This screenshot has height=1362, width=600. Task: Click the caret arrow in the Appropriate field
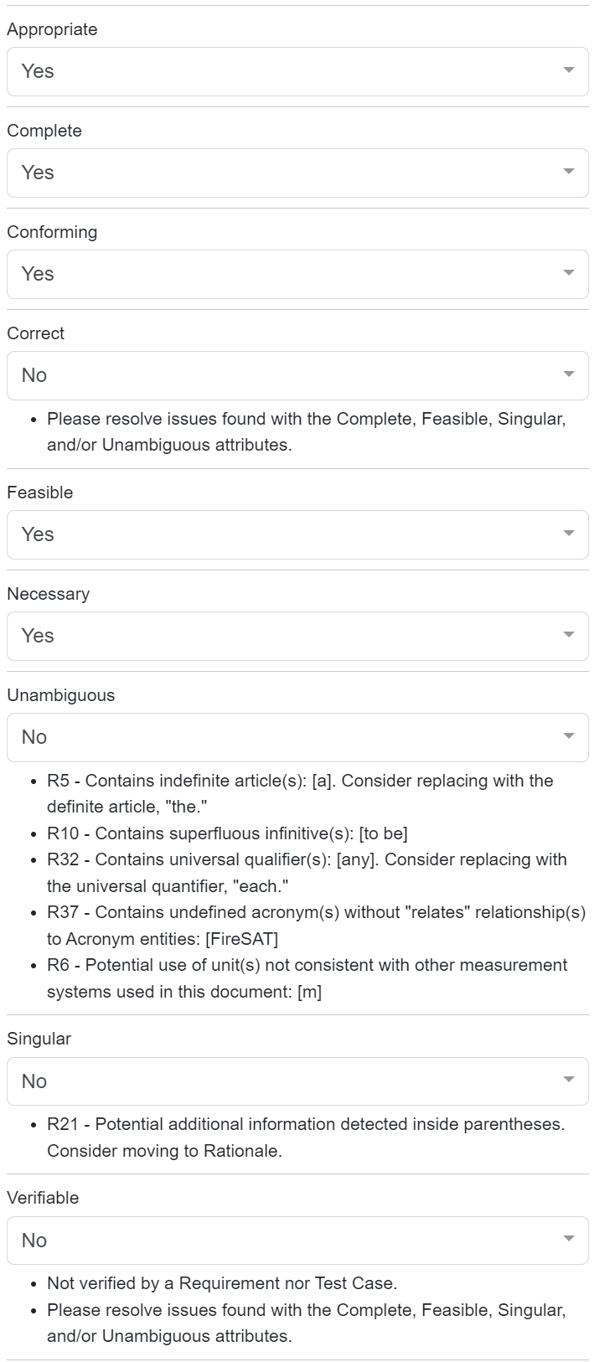pos(569,71)
